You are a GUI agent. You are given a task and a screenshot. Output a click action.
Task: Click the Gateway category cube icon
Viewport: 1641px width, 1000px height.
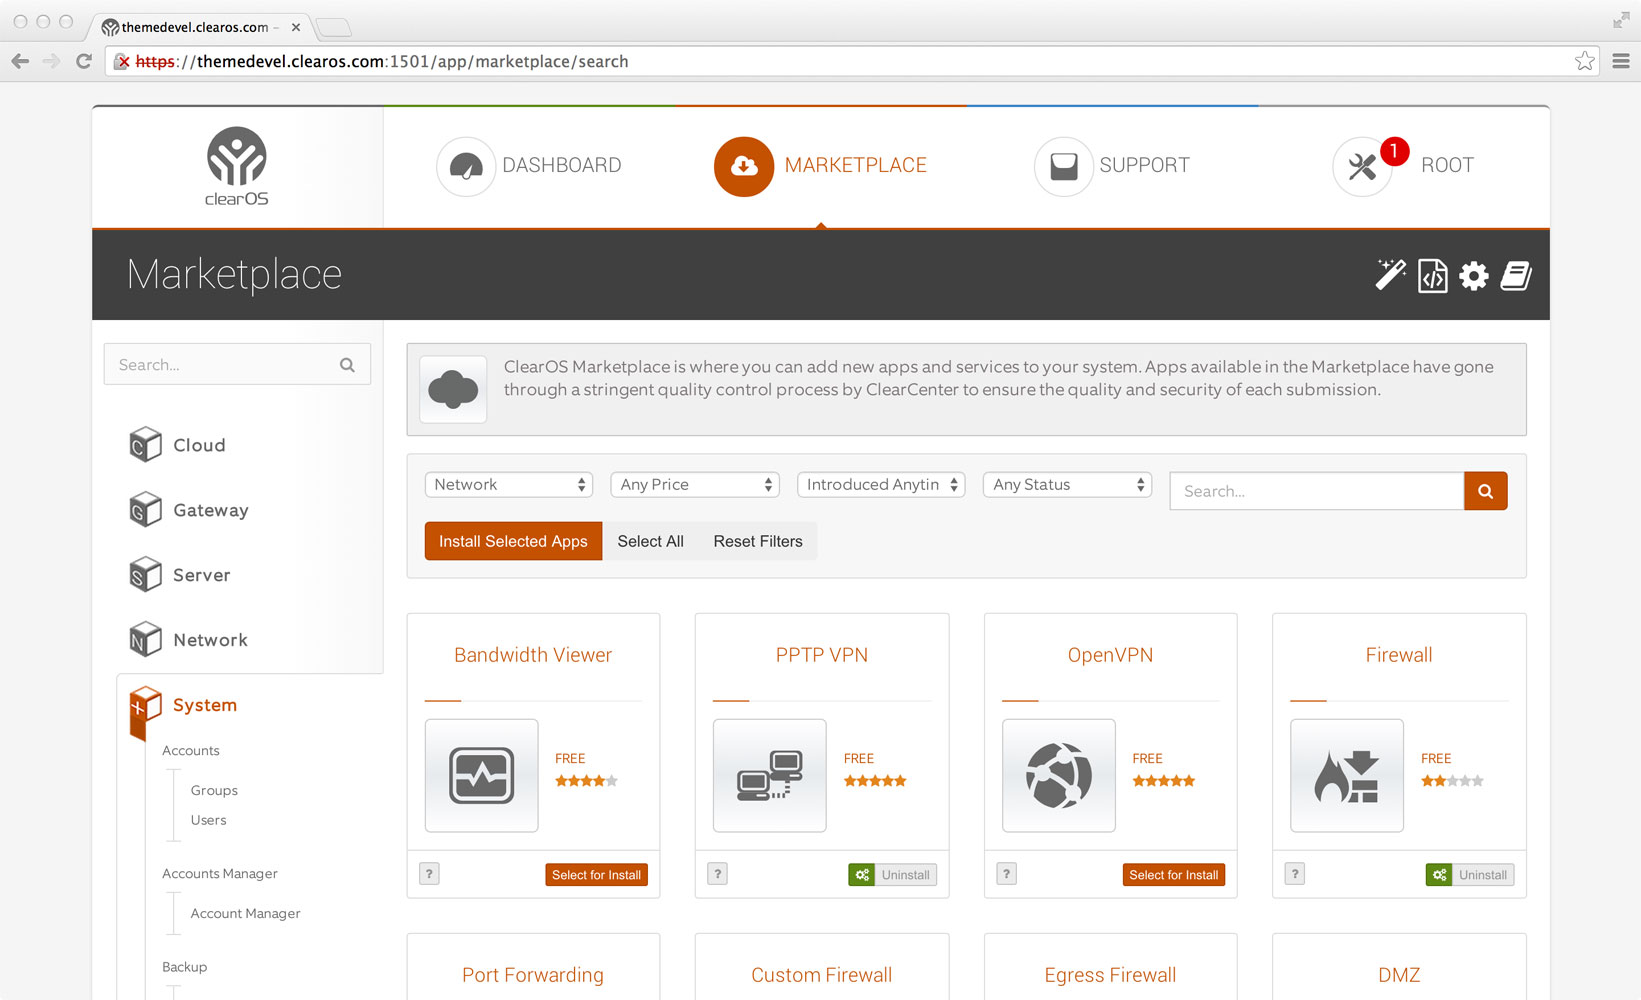point(145,510)
